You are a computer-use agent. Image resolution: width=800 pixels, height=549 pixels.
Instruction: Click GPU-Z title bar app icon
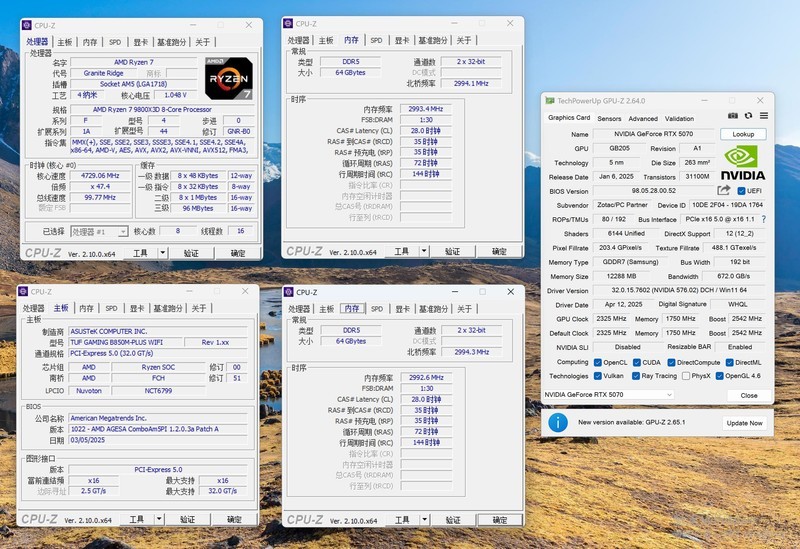tap(549, 101)
